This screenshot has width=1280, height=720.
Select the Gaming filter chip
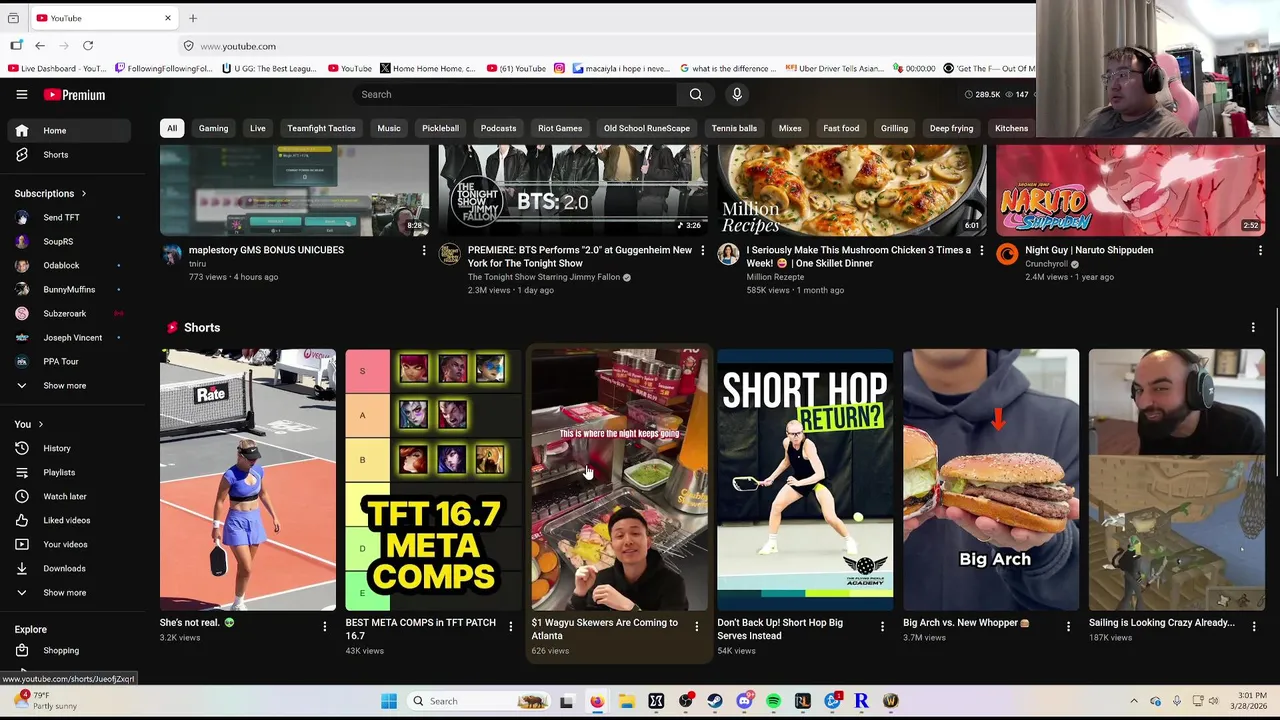click(213, 128)
